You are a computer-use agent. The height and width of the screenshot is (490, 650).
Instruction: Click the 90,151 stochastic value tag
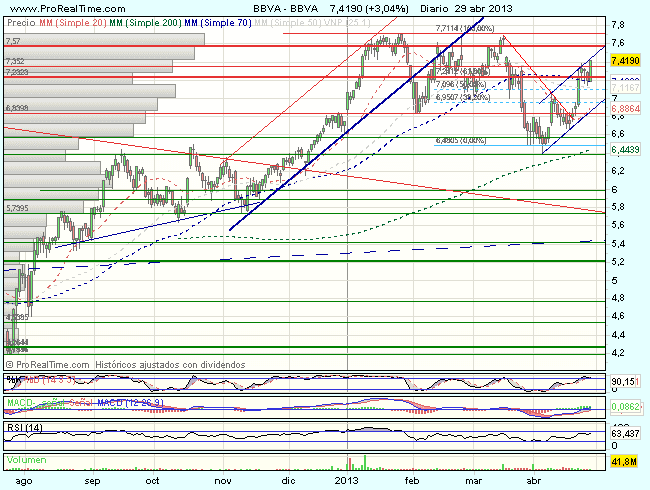click(x=625, y=381)
